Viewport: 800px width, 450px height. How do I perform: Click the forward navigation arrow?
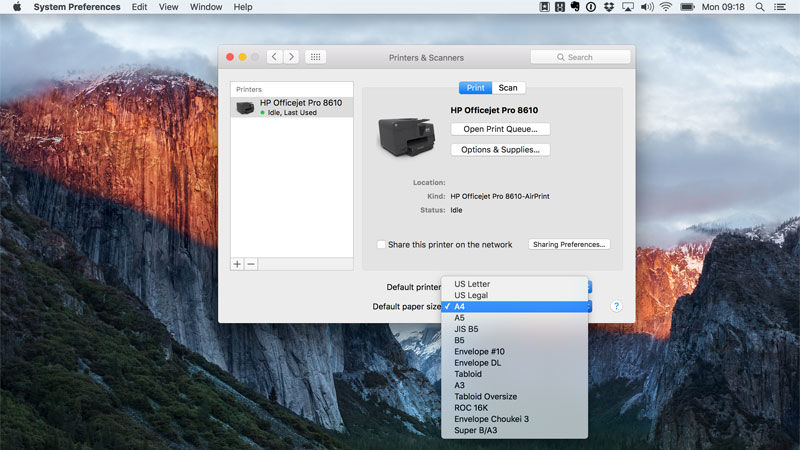(x=291, y=57)
